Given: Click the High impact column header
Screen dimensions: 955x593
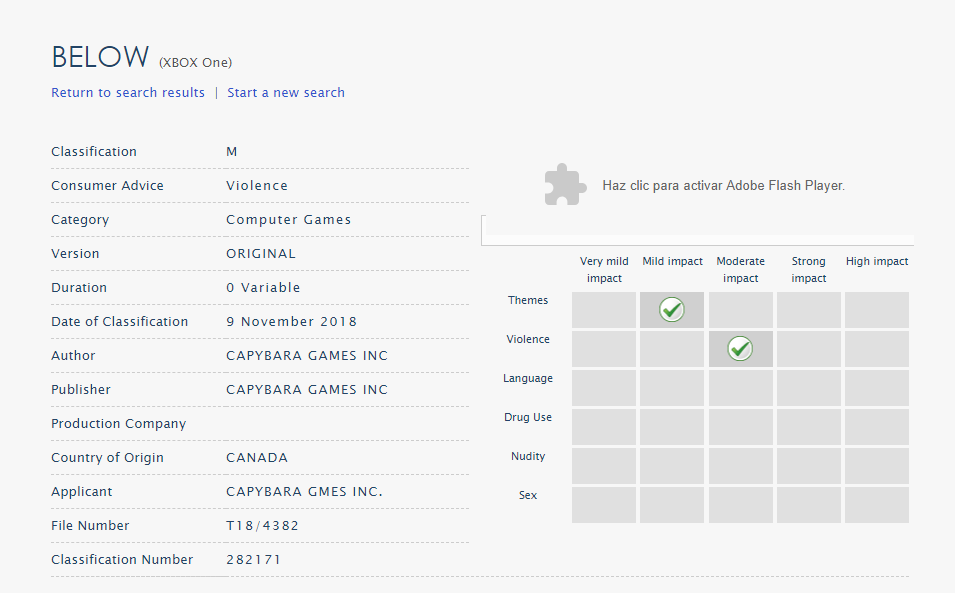Looking at the screenshot, I should pos(876,261).
